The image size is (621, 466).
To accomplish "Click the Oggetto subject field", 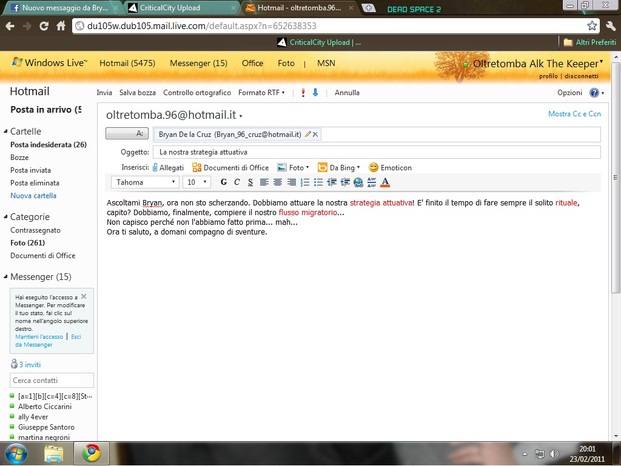I will point(377,152).
